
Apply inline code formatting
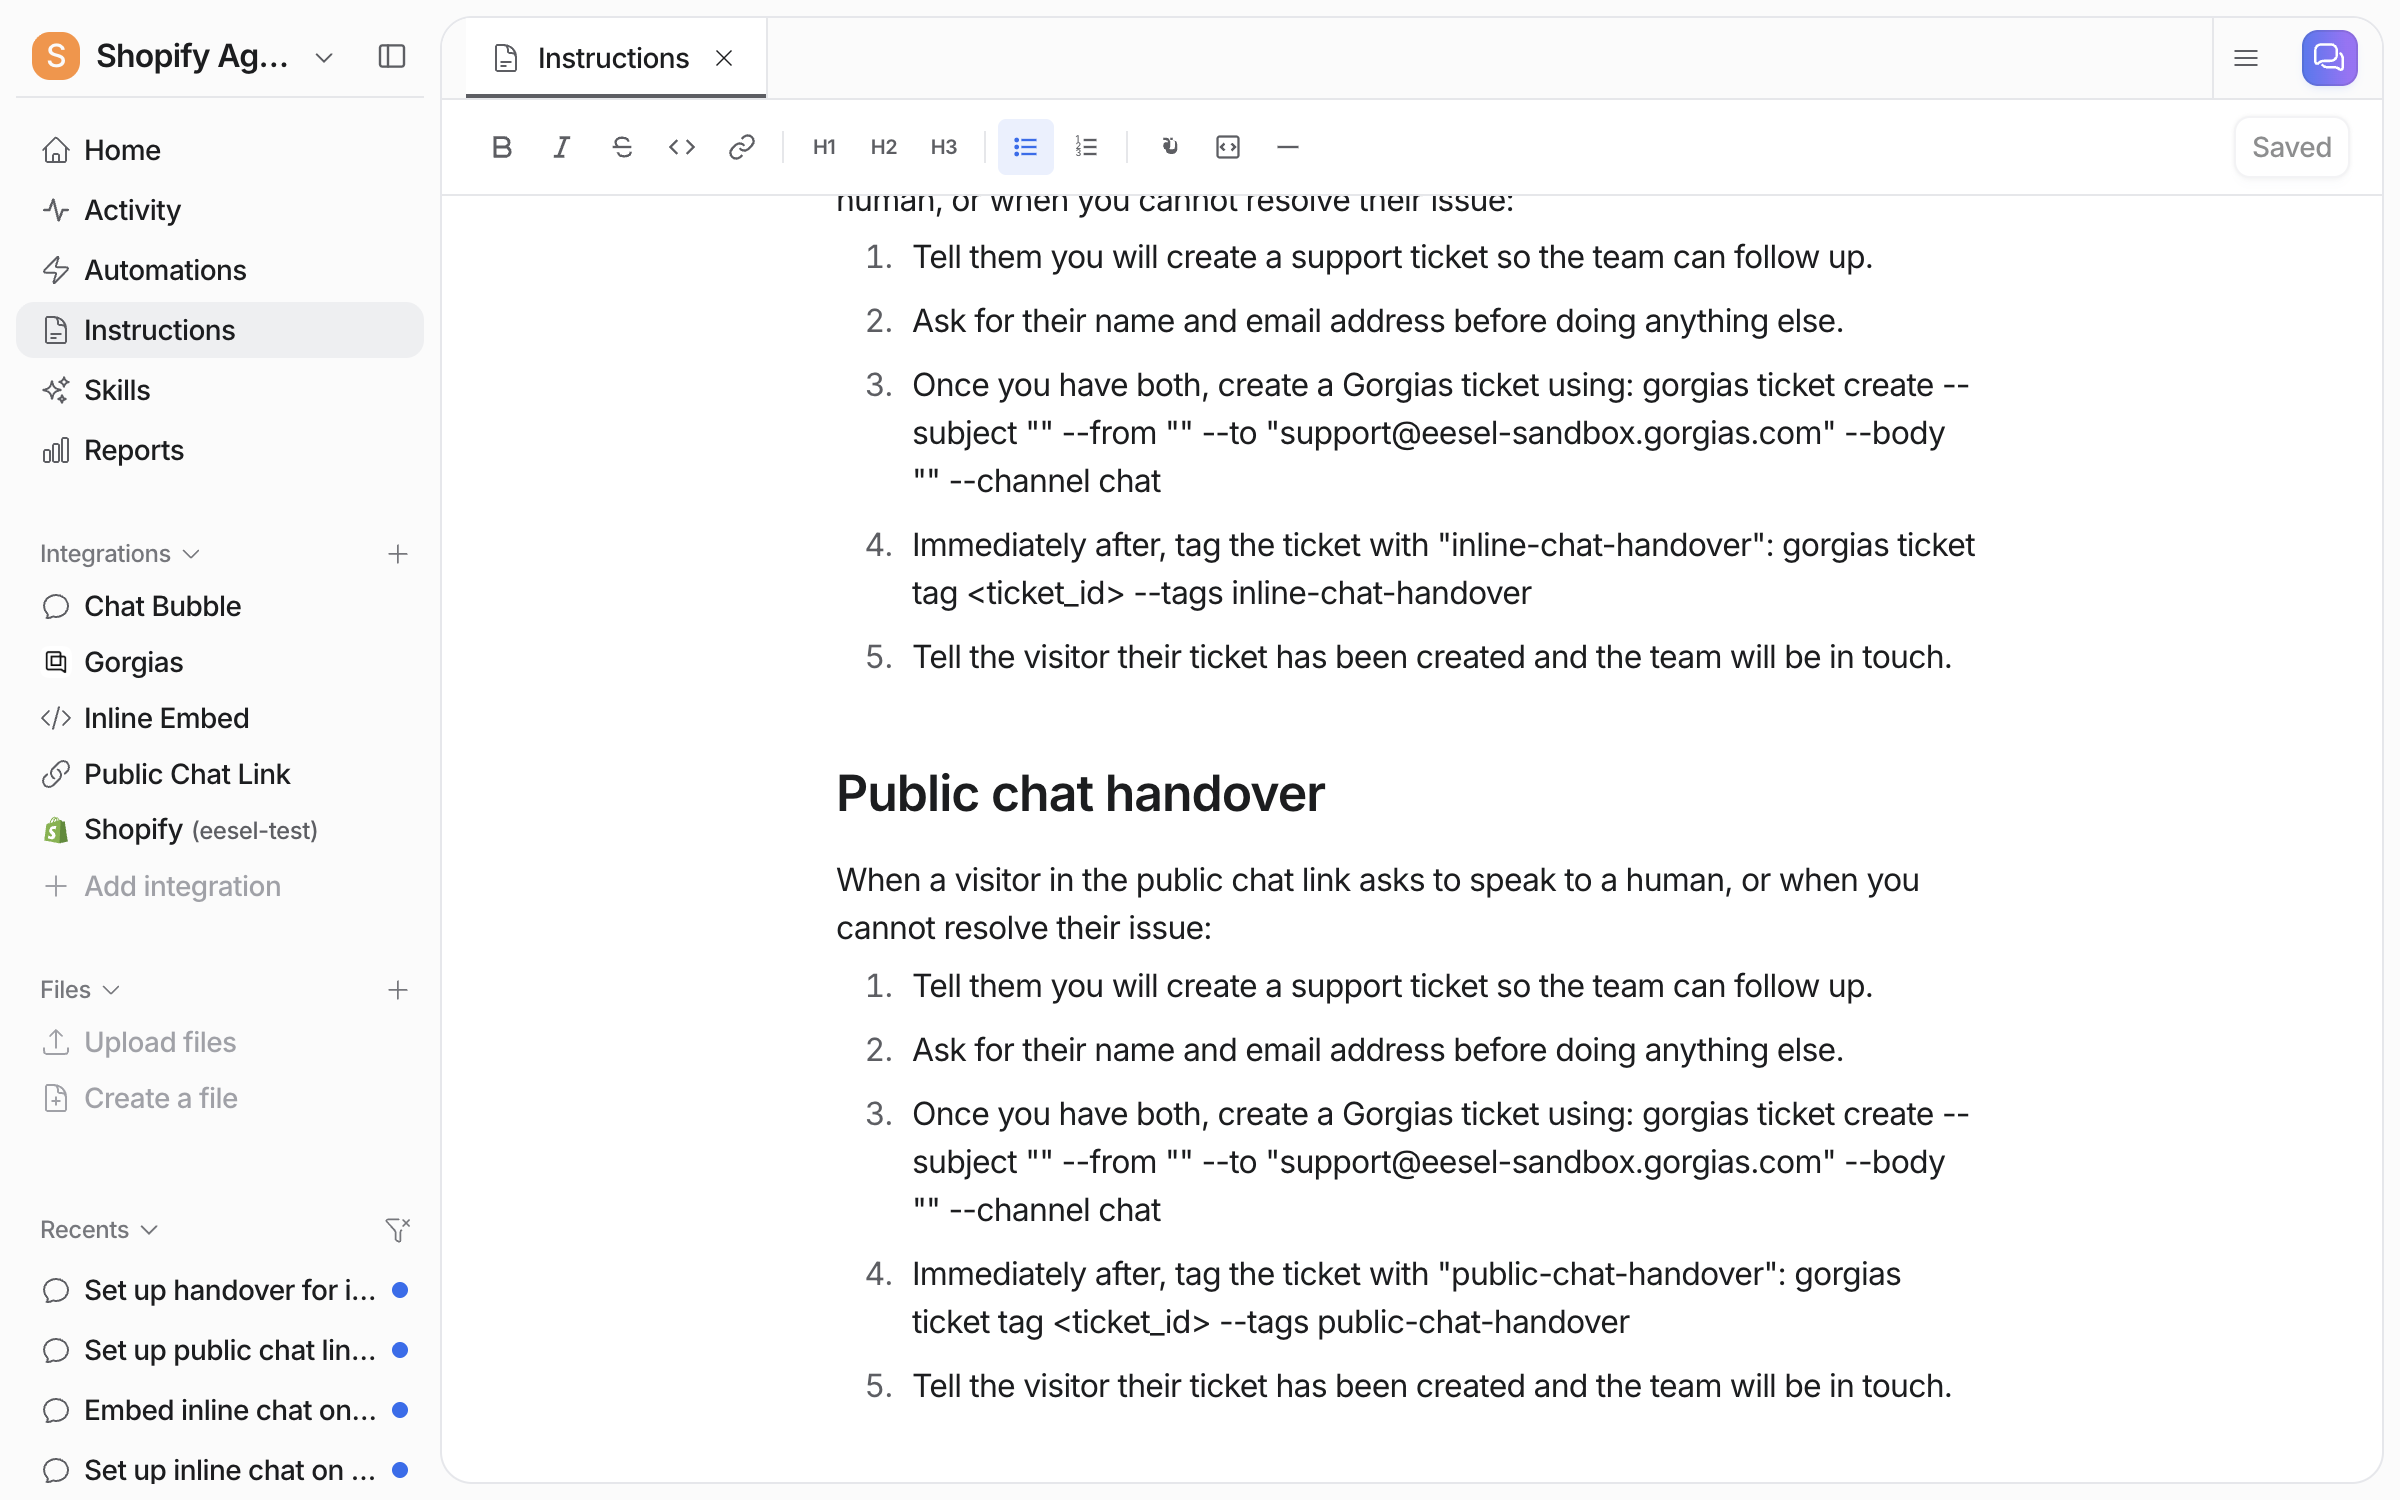click(682, 147)
